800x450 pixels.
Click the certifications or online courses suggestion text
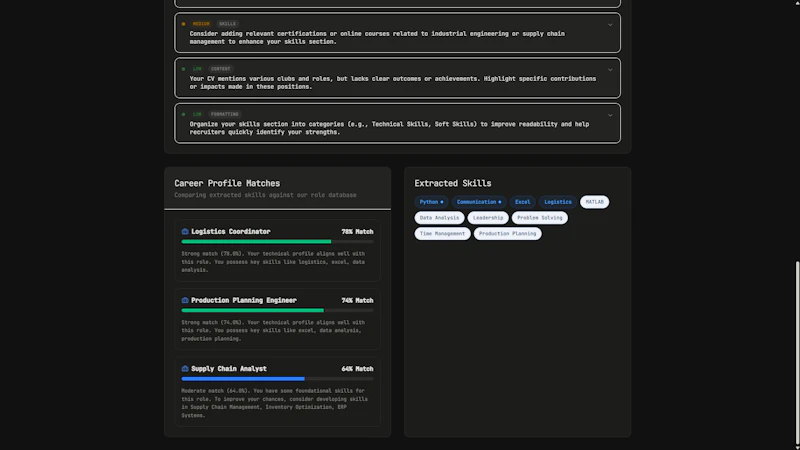pos(377,38)
